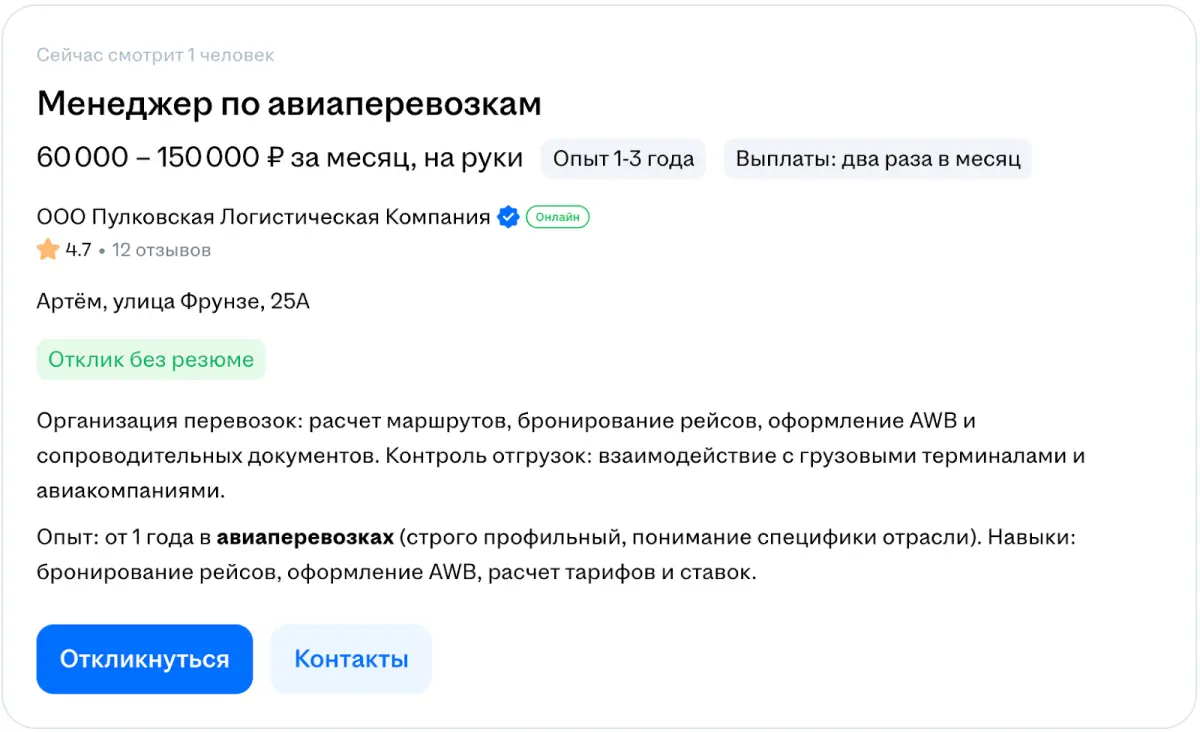This screenshot has height=732, width=1200.
Task: View the 12 отзывов reviews link
Action: (161, 250)
